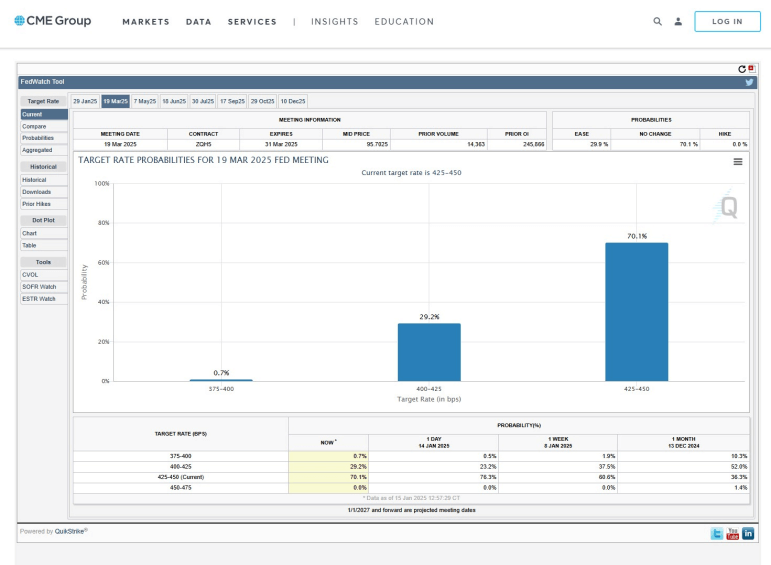The image size is (771, 565).
Task: Select the 10 Dec25 meeting tab
Action: pos(293,101)
